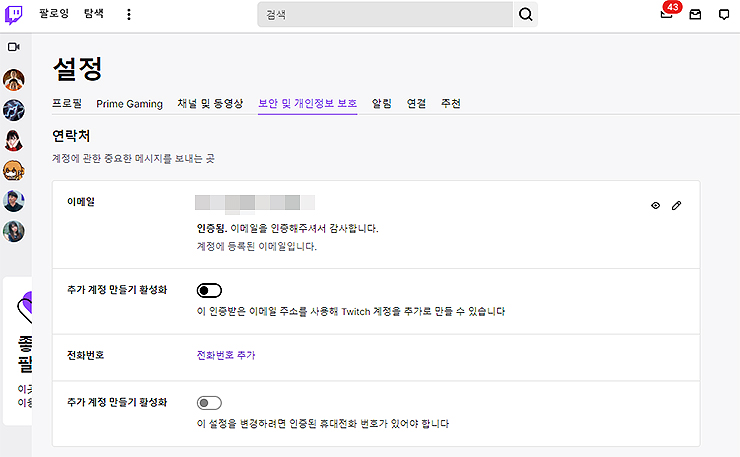Switch to the Prime Gaming tab
Image resolution: width=740 pixels, height=457 pixels.
(129, 104)
